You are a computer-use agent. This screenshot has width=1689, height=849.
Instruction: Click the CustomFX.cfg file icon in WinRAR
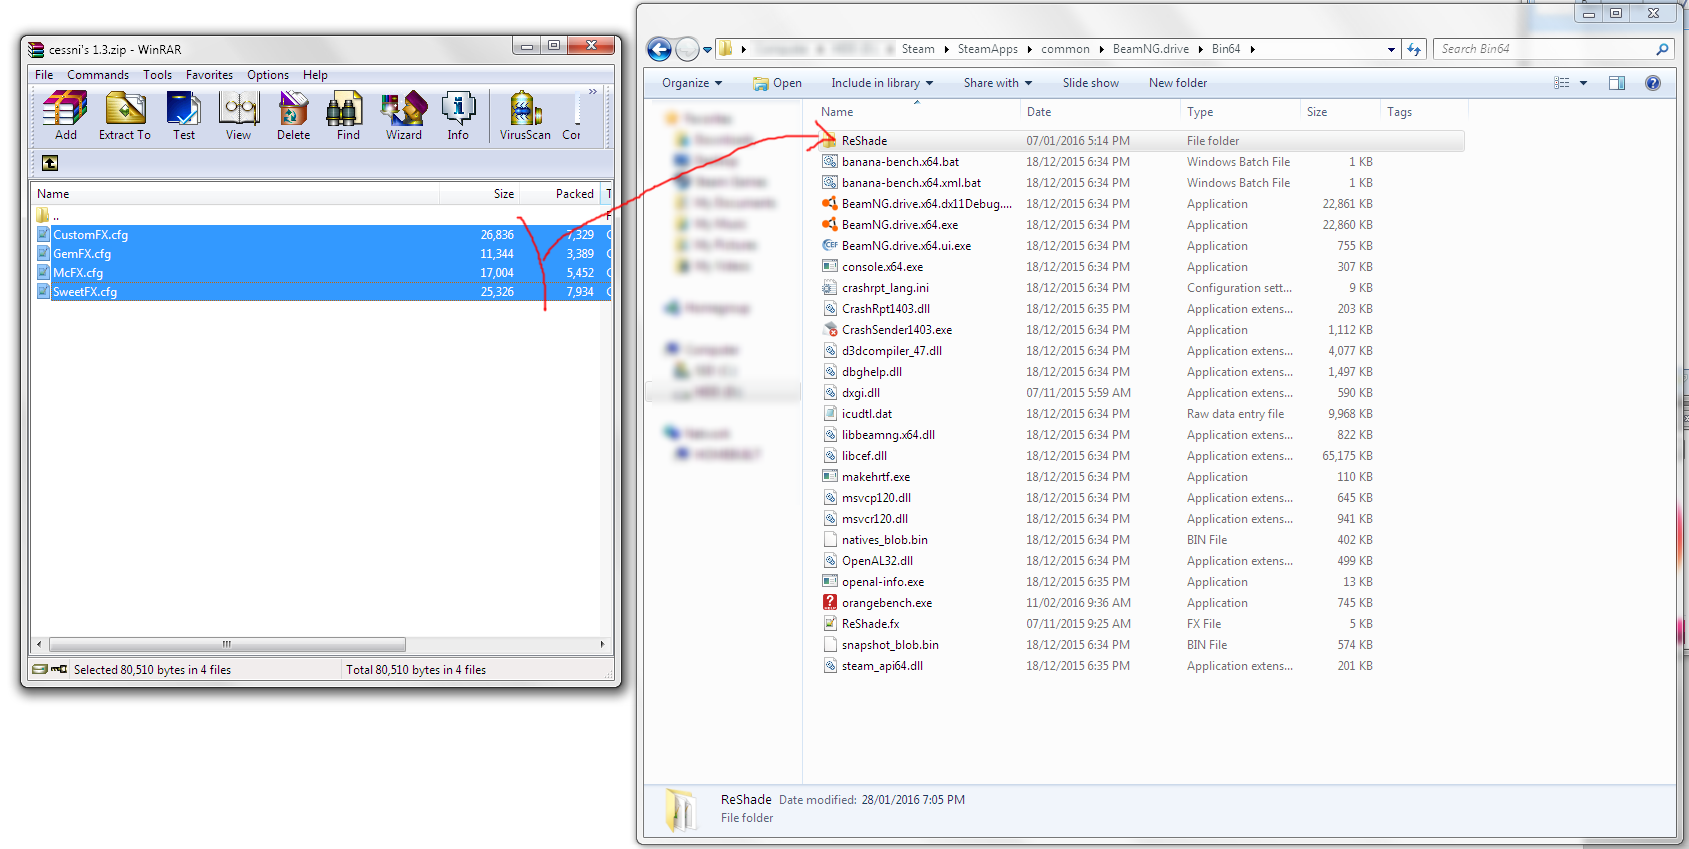pyautogui.click(x=43, y=234)
